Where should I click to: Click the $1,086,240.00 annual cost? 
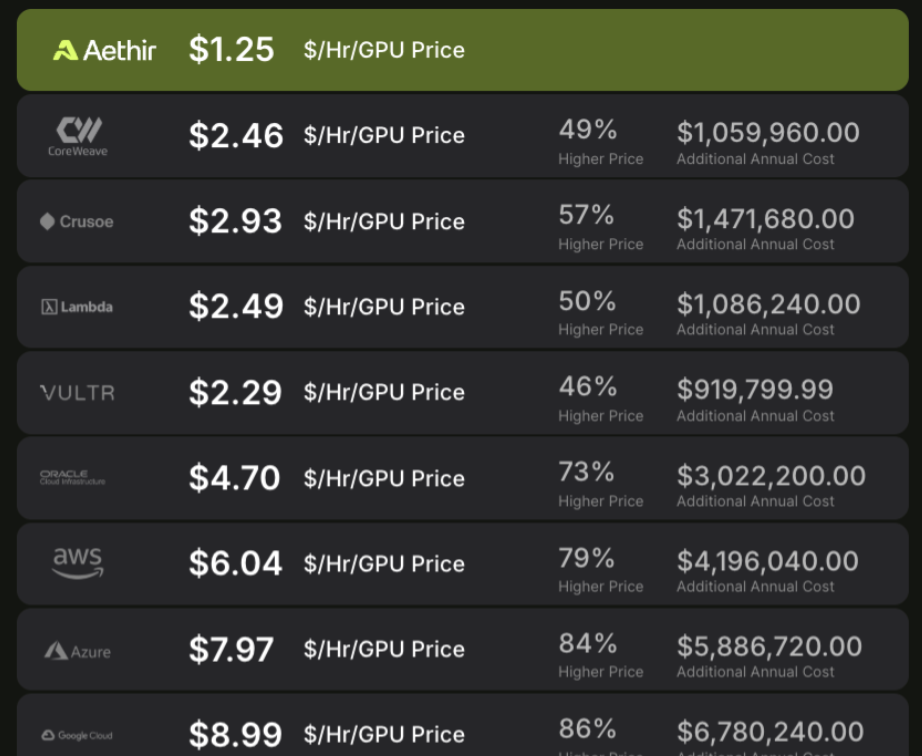[x=769, y=305]
